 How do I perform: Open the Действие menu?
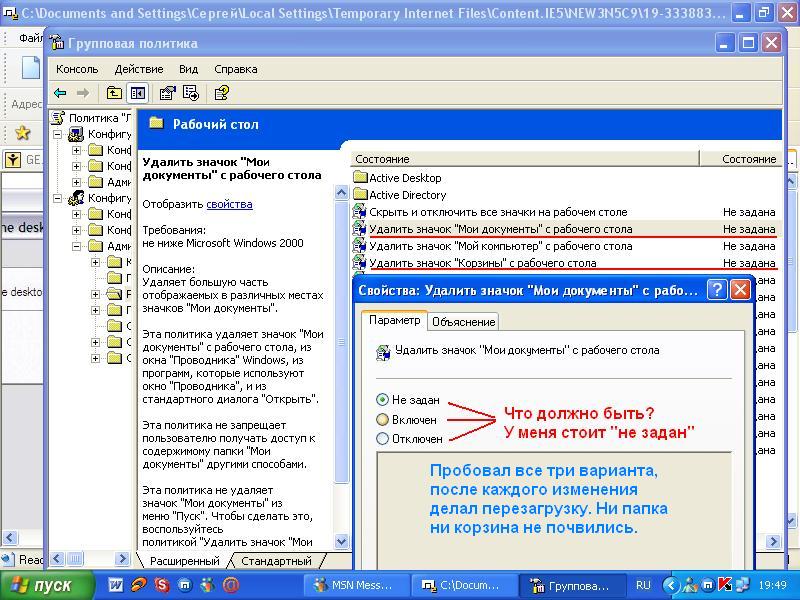(x=139, y=69)
